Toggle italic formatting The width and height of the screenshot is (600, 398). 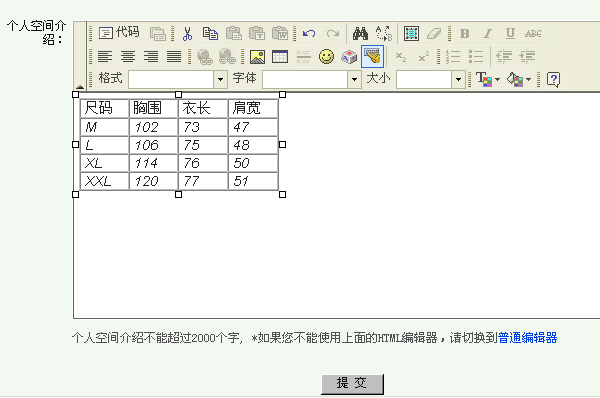487,34
